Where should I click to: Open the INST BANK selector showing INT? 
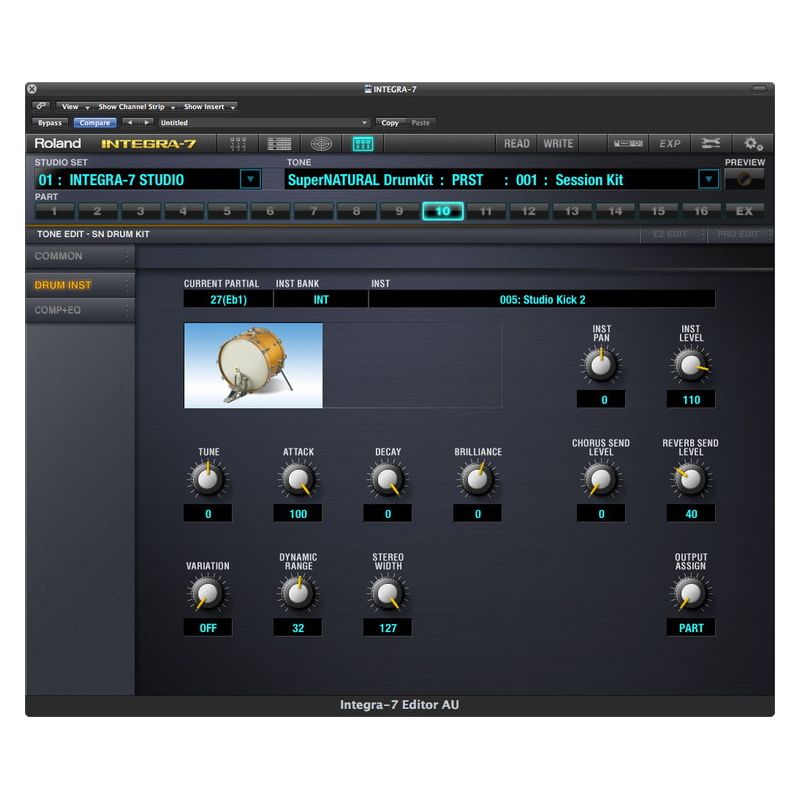pos(320,299)
